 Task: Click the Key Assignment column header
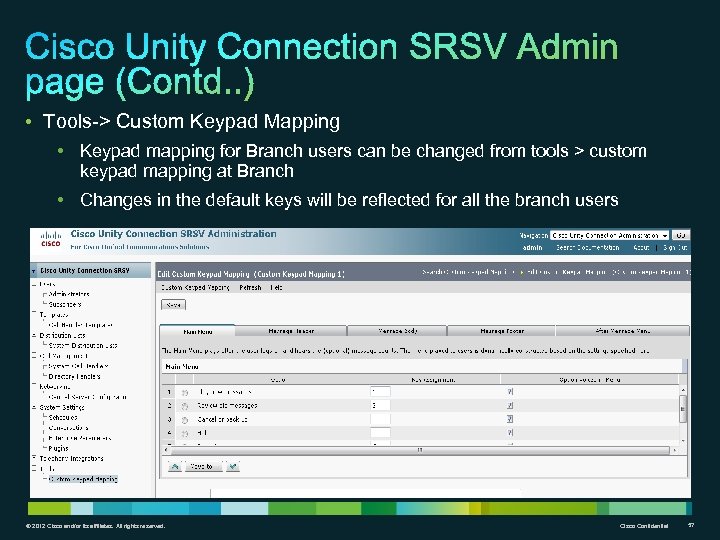tap(433, 380)
